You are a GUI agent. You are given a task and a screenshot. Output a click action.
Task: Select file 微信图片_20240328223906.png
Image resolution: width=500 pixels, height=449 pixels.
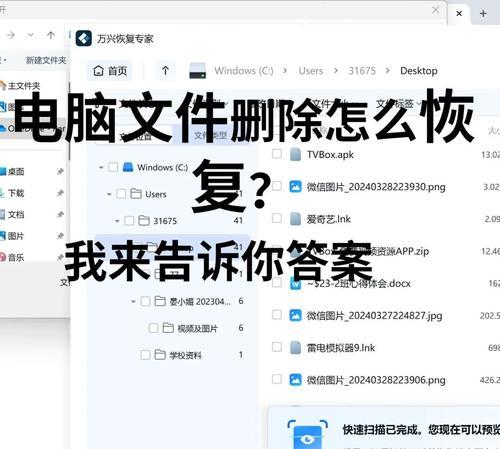coord(376,380)
